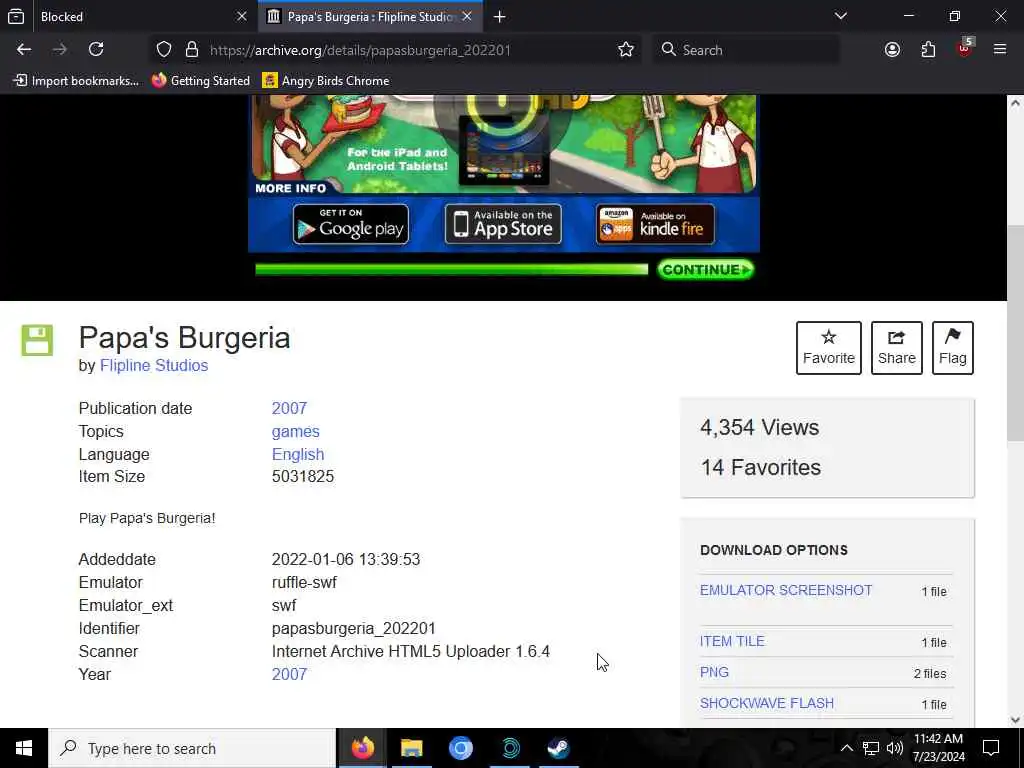
Task: Download EMULATOR SCREENSHOT option
Action: tap(786, 590)
